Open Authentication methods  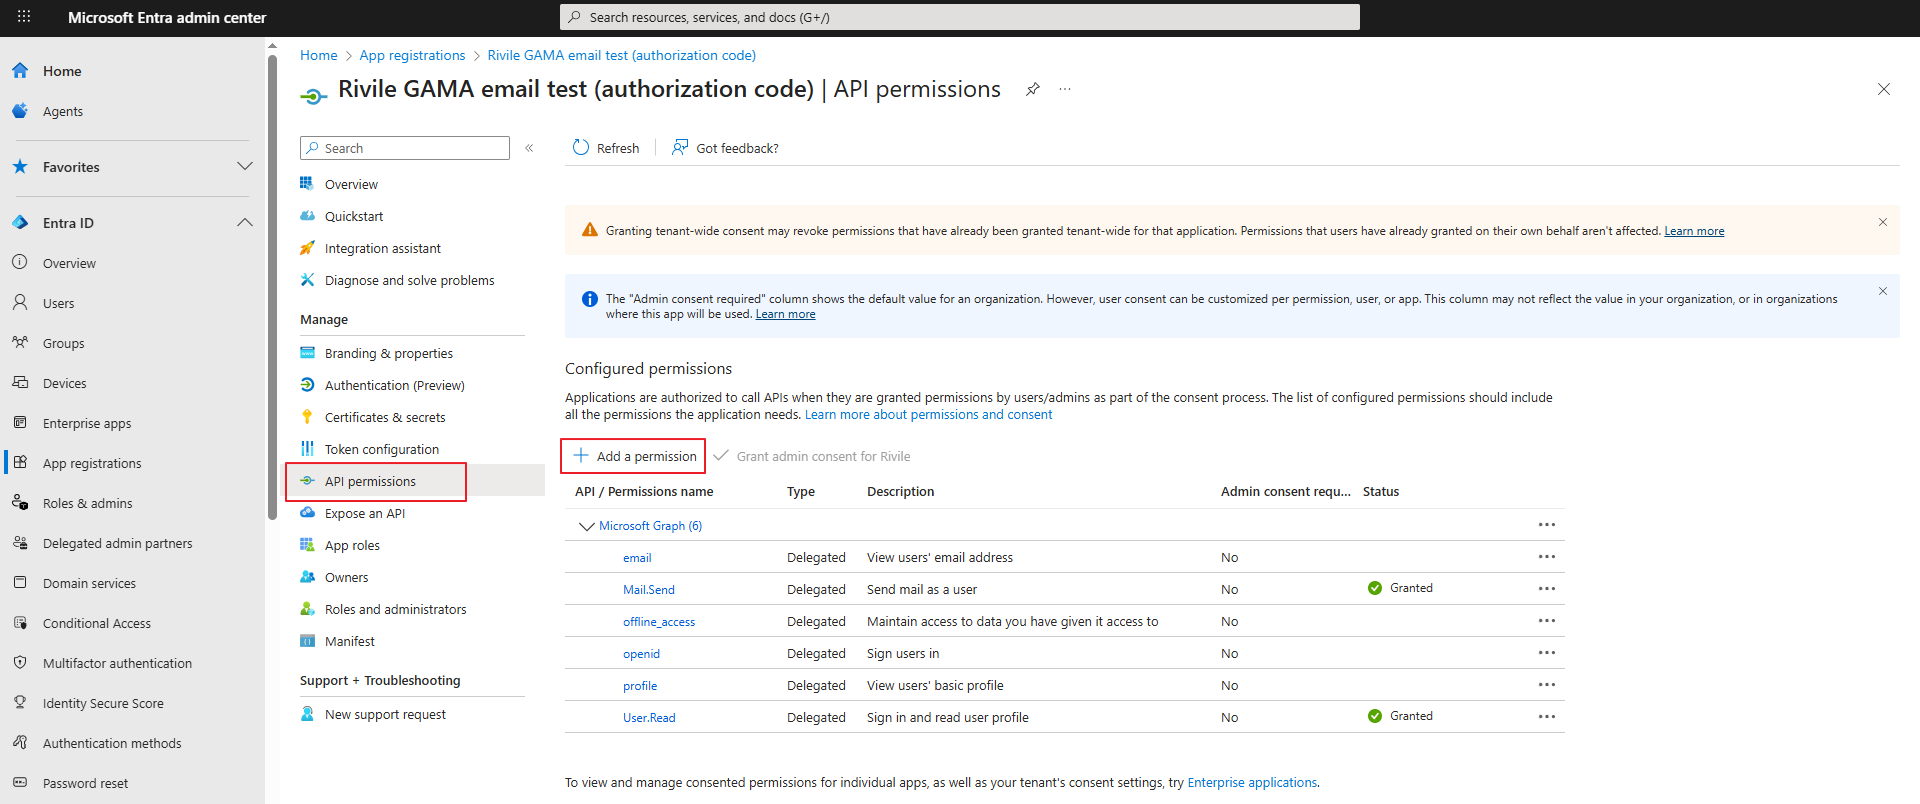click(x=112, y=743)
